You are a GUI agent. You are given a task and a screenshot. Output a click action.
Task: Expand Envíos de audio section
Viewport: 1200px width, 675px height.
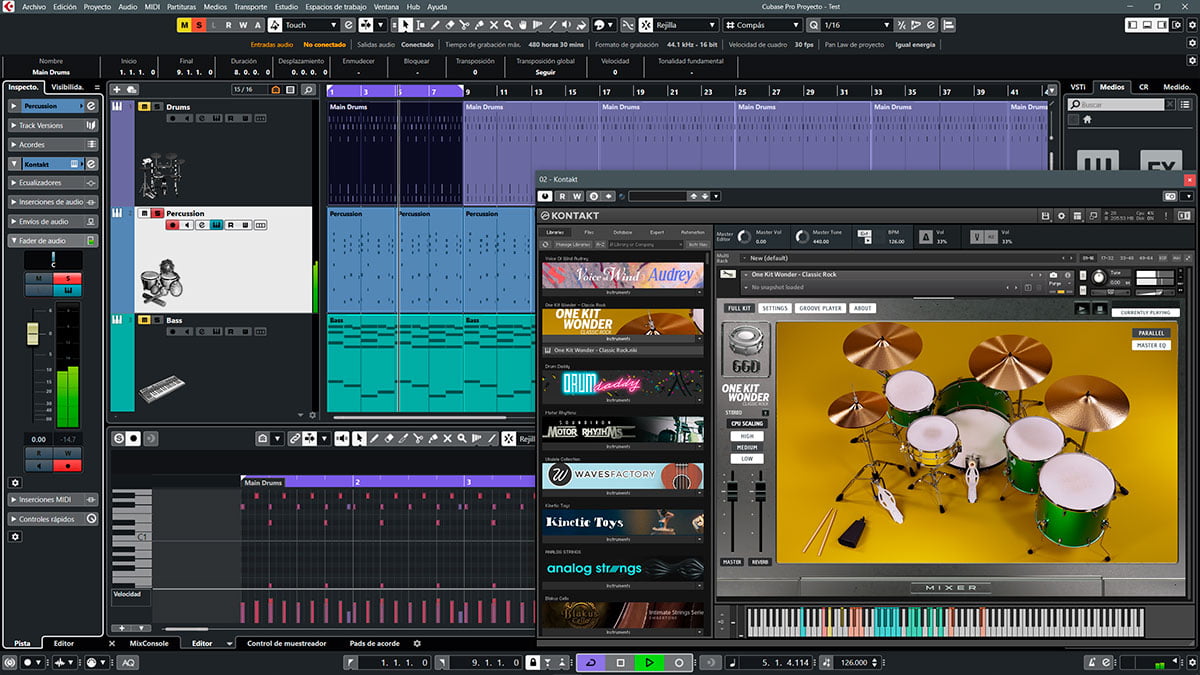click(54, 221)
